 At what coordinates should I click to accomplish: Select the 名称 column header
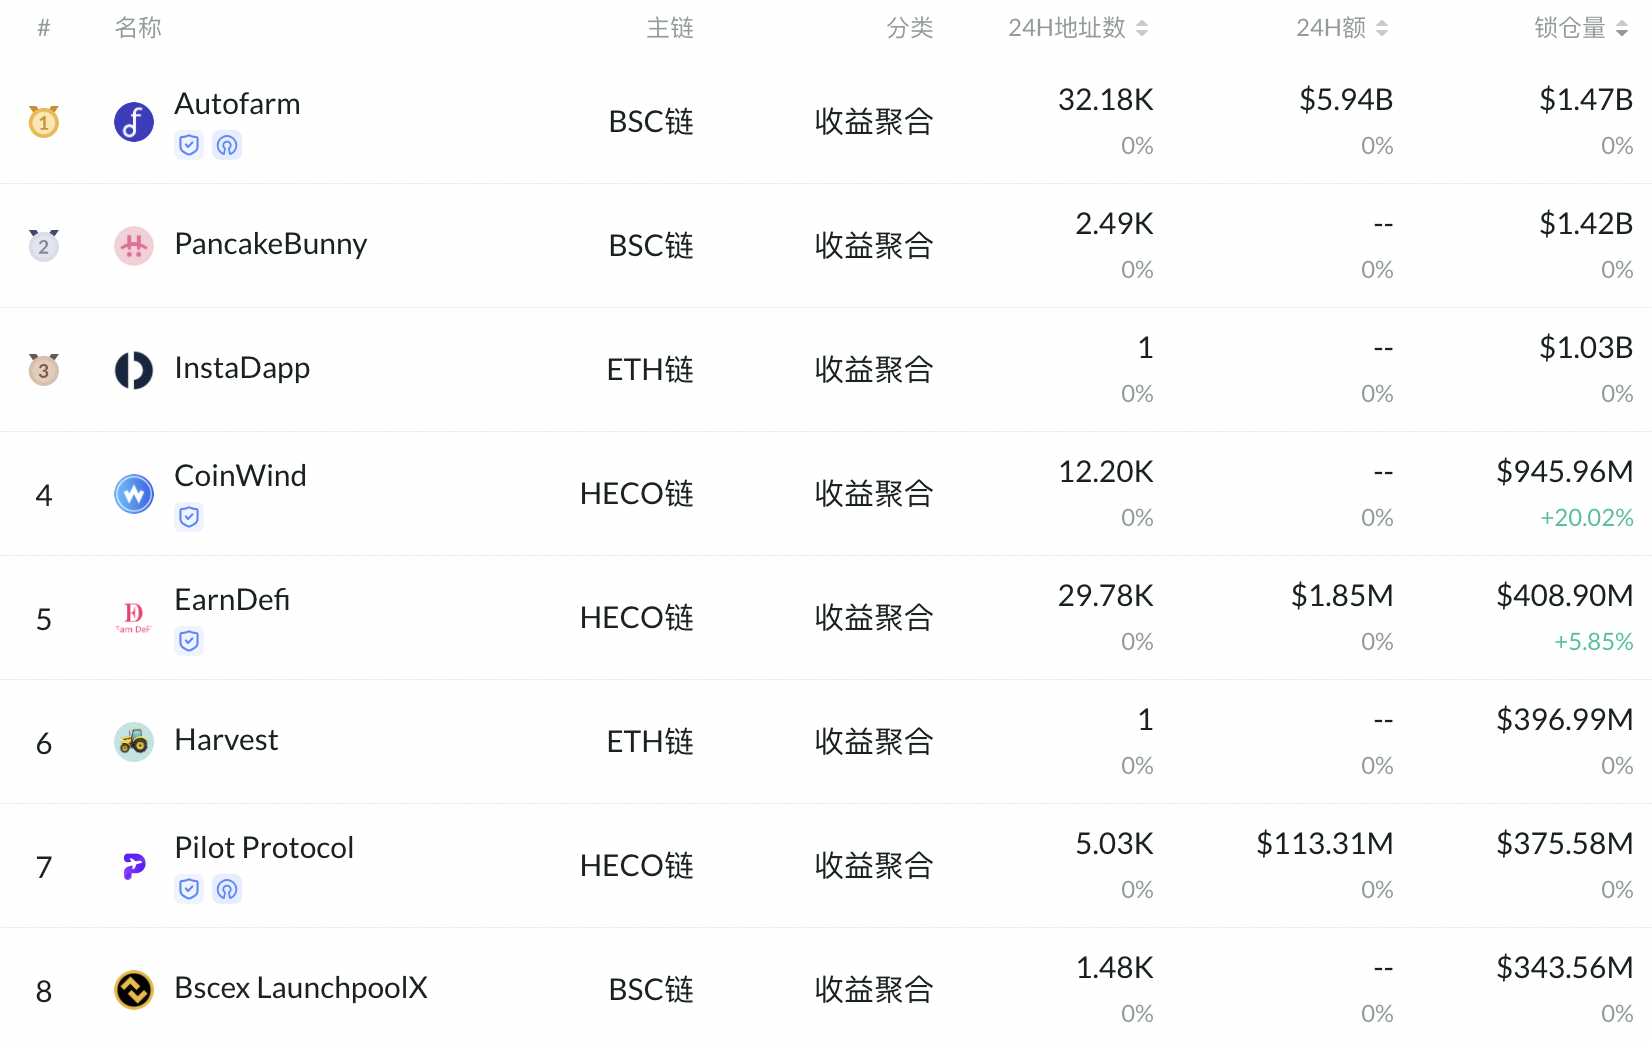[137, 28]
